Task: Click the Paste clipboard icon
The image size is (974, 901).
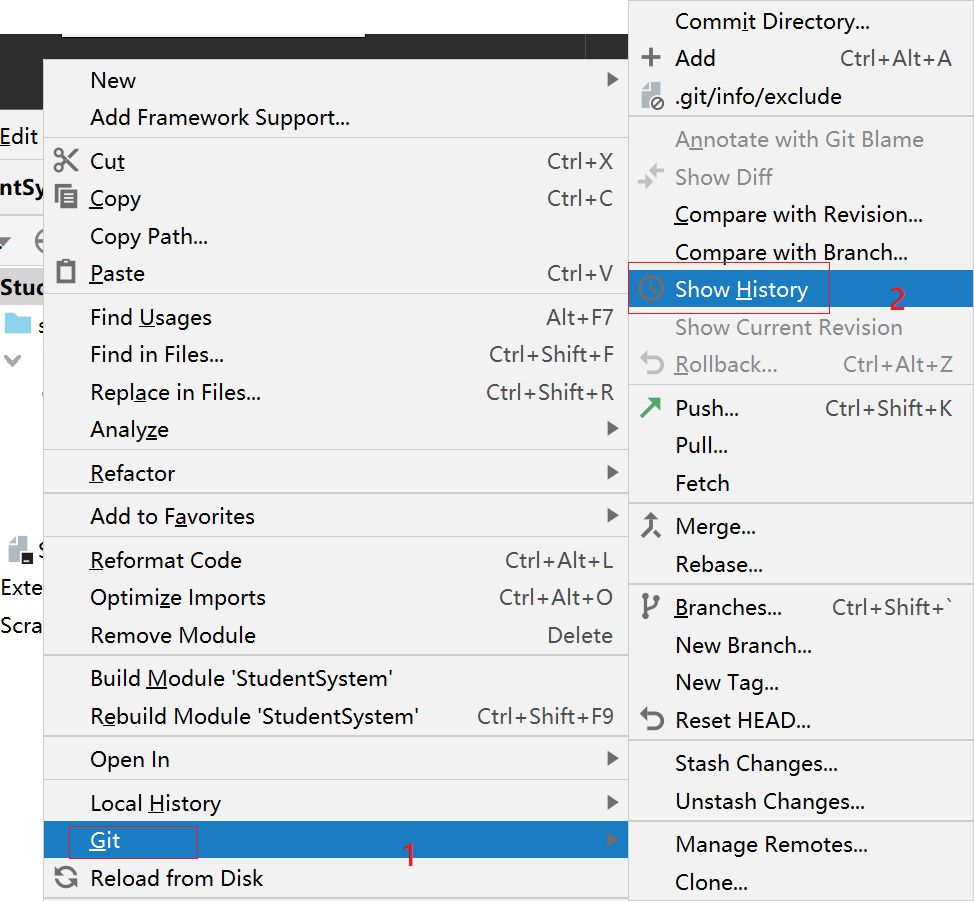Action: pyautogui.click(x=66, y=272)
